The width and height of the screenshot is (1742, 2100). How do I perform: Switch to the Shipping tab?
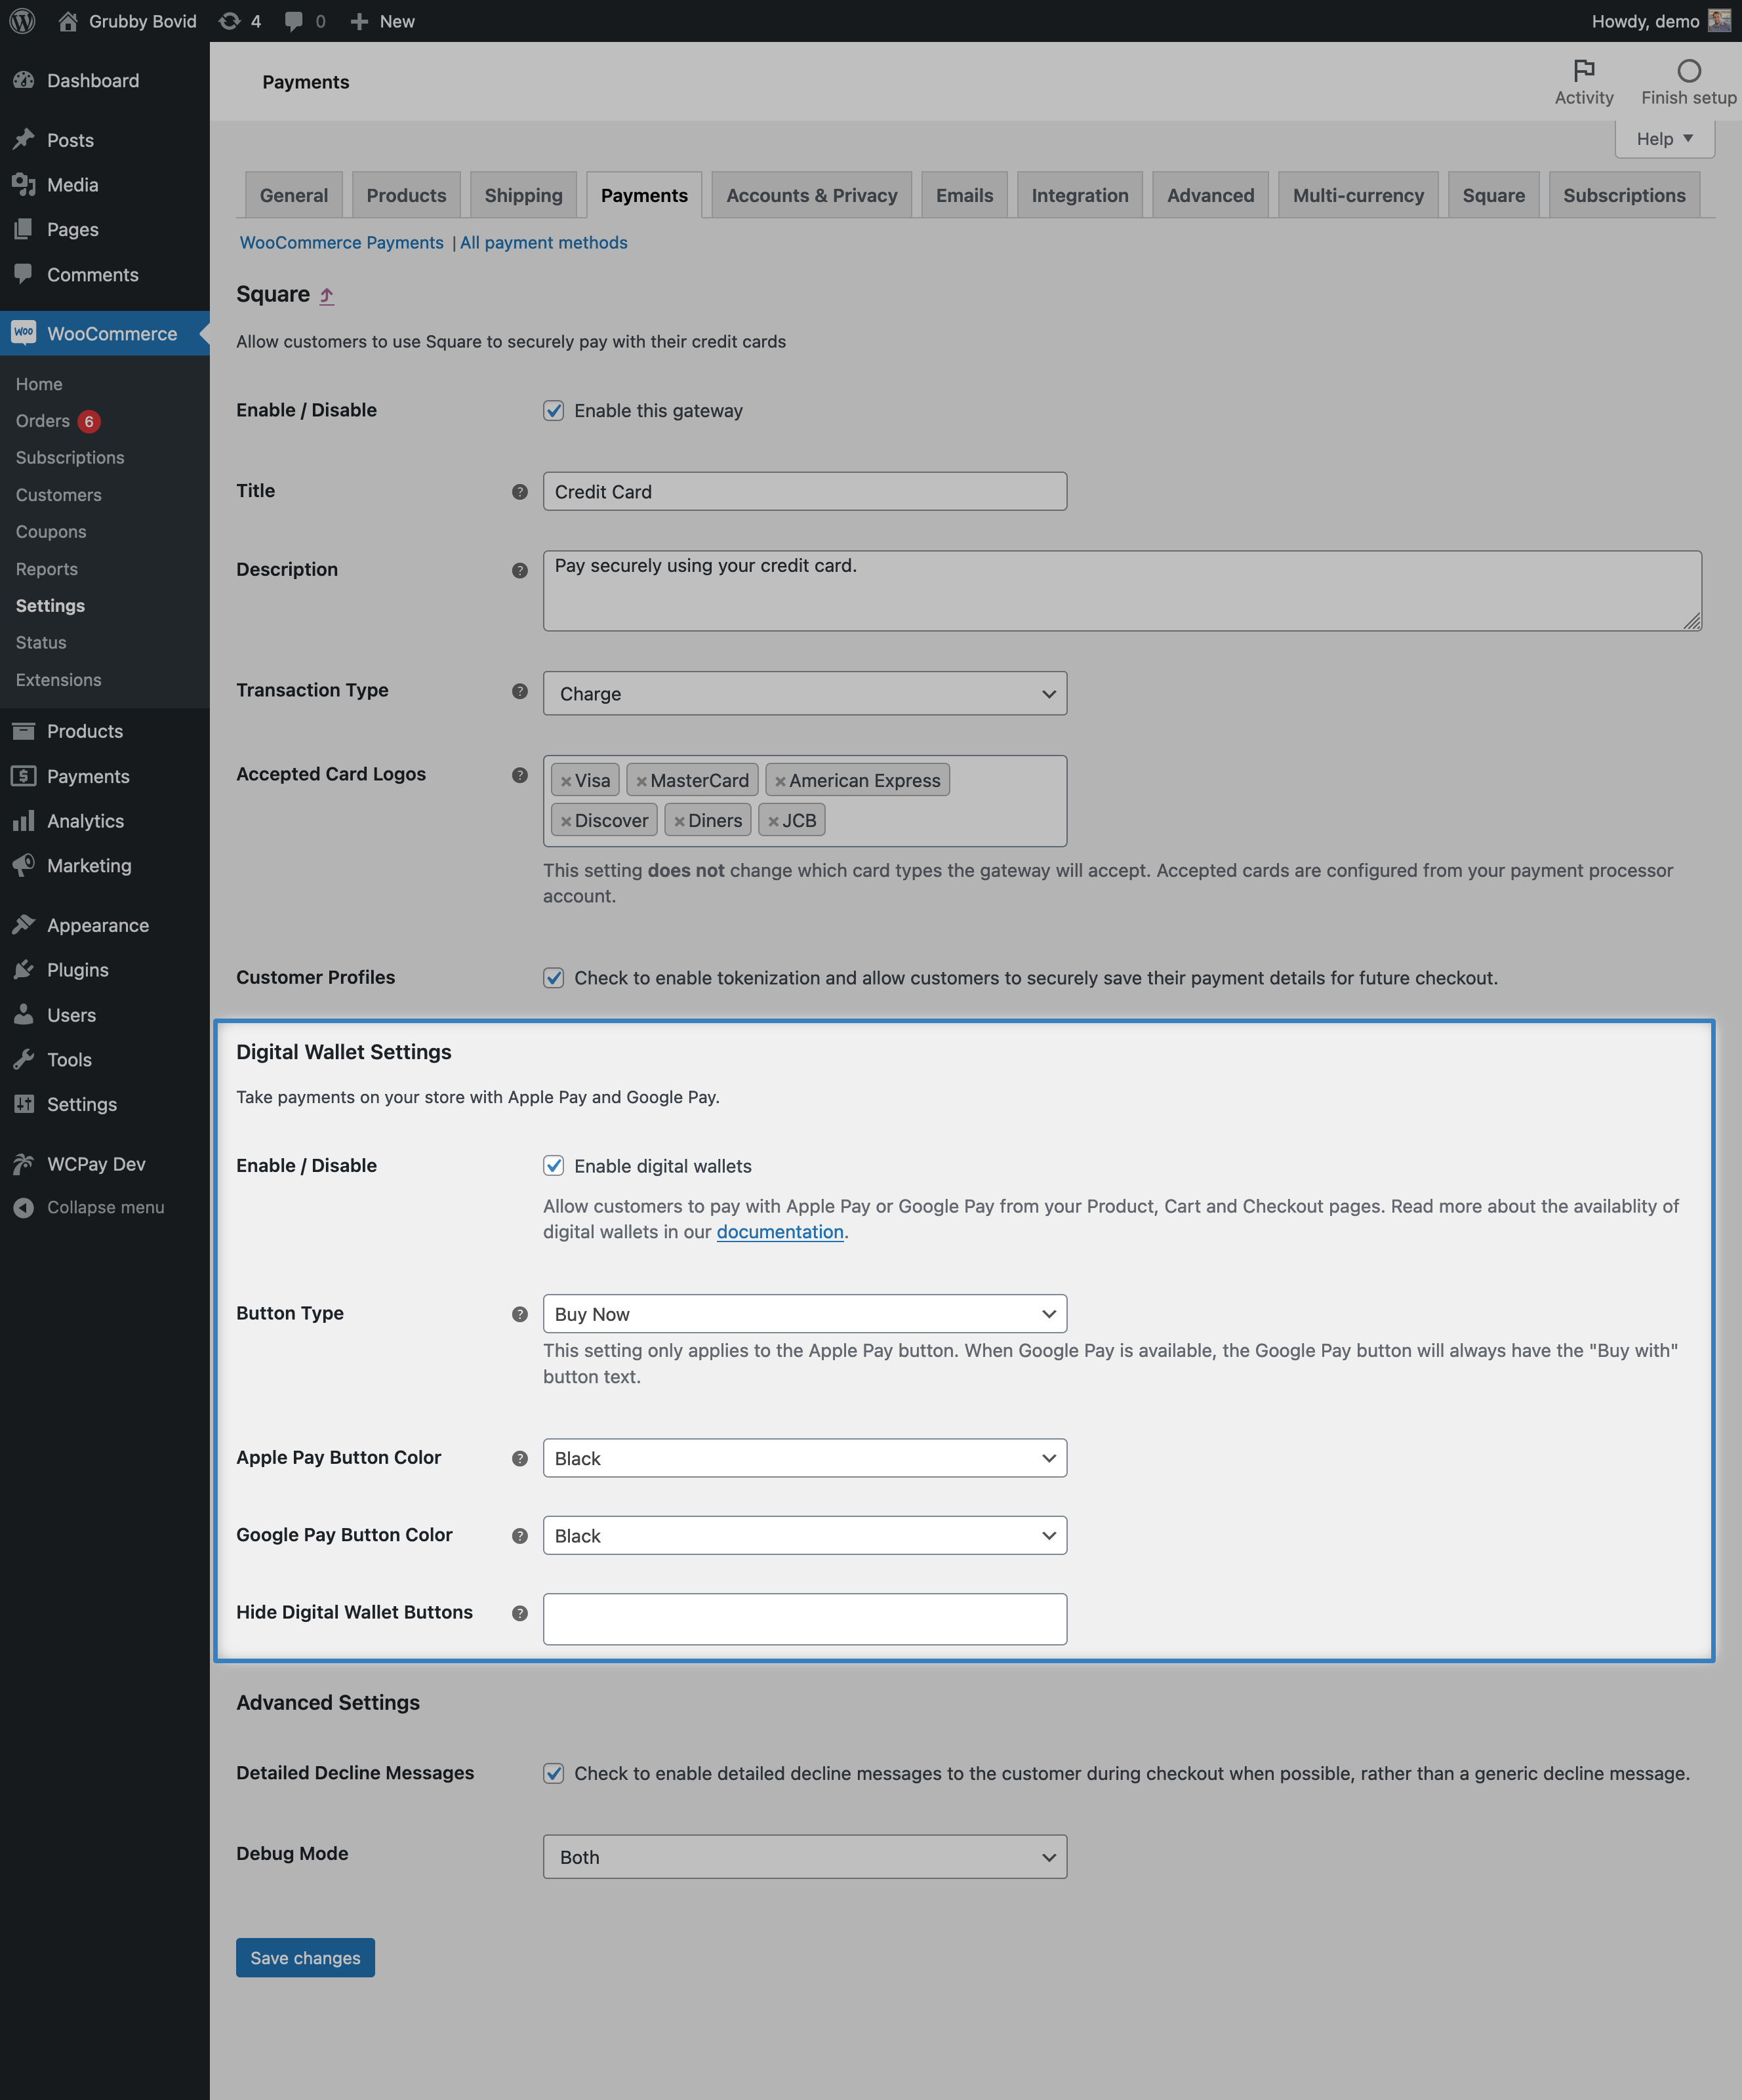click(523, 195)
